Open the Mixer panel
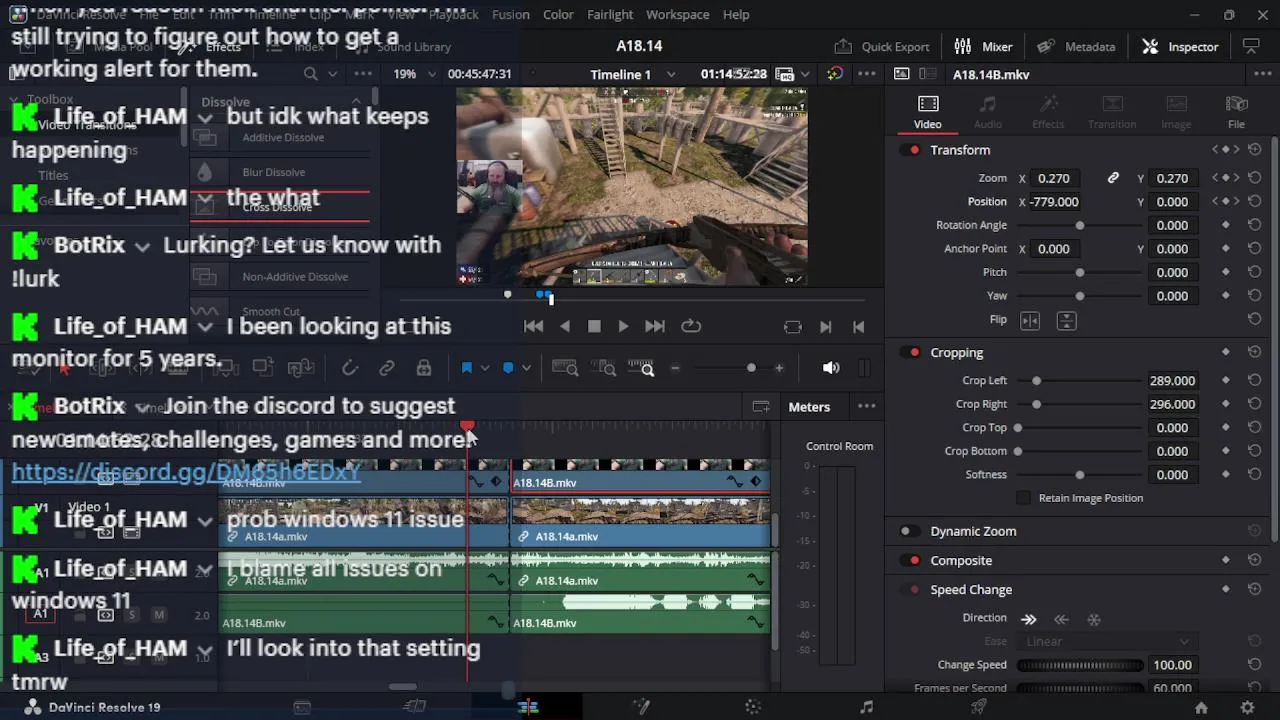 (x=983, y=46)
